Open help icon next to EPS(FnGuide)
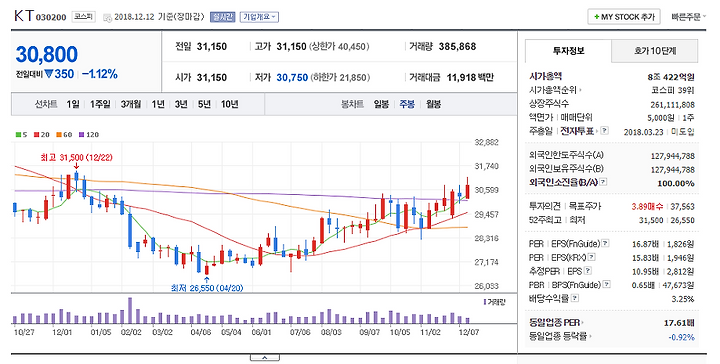The height and width of the screenshot is (364, 720). [x=606, y=243]
